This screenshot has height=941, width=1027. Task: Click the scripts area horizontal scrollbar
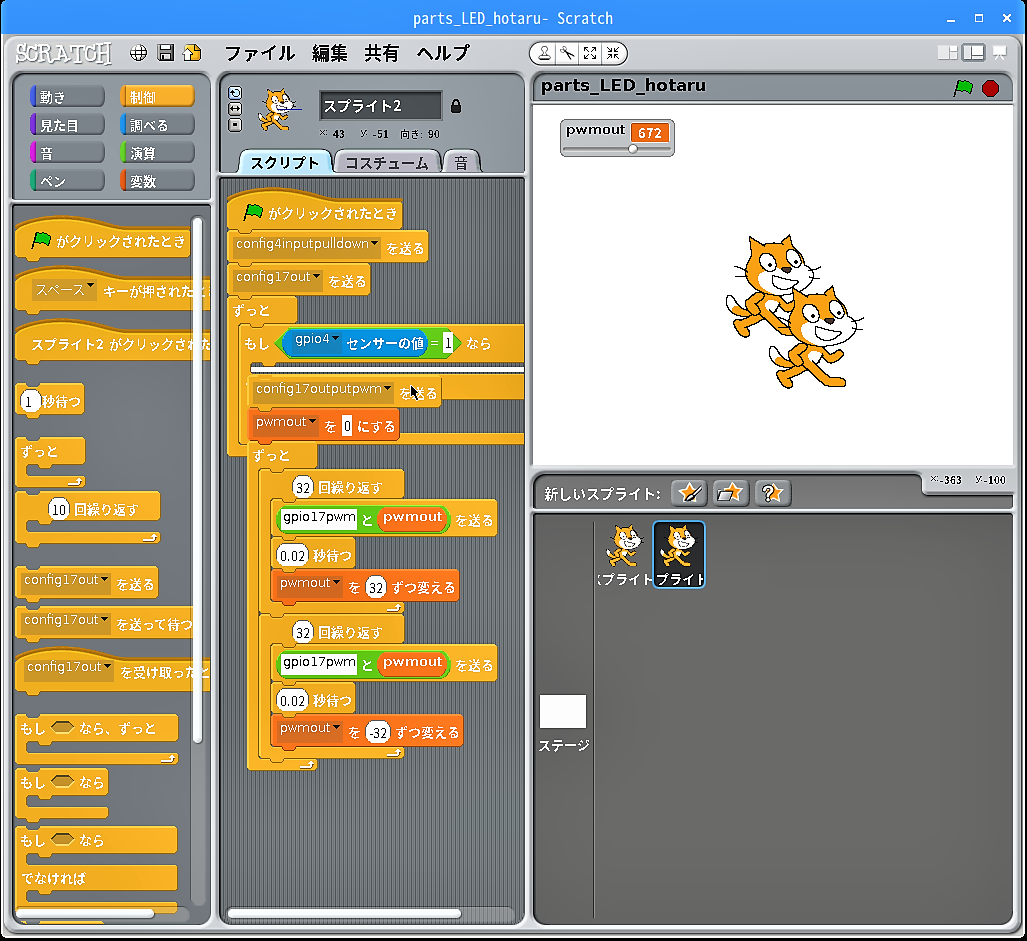coord(343,913)
